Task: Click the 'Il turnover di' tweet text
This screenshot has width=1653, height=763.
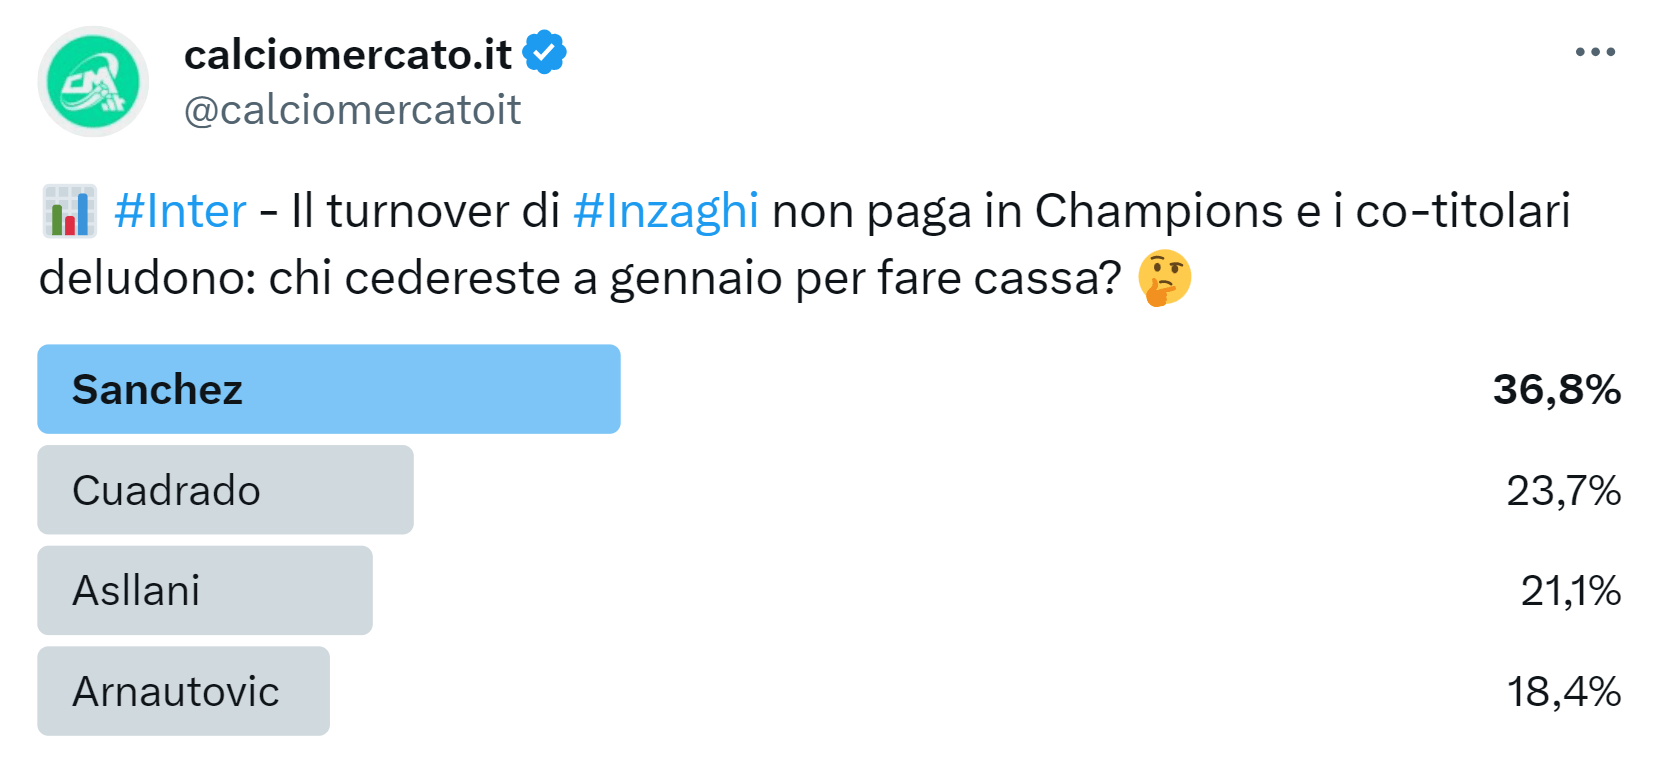Action: pyautogui.click(x=425, y=211)
